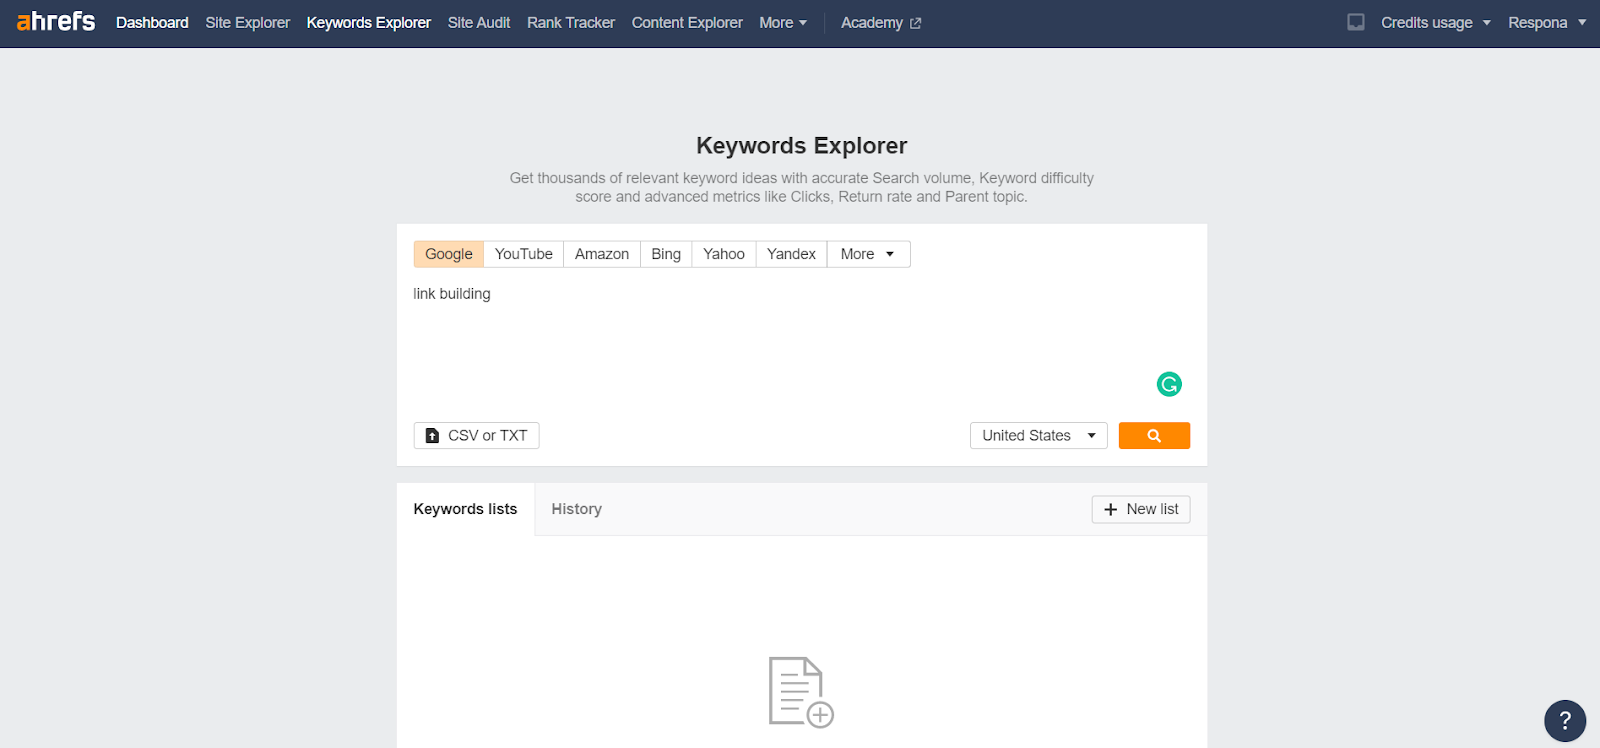Image resolution: width=1600 pixels, height=748 pixels.
Task: Click the empty list document-plus icon
Action: (x=801, y=692)
